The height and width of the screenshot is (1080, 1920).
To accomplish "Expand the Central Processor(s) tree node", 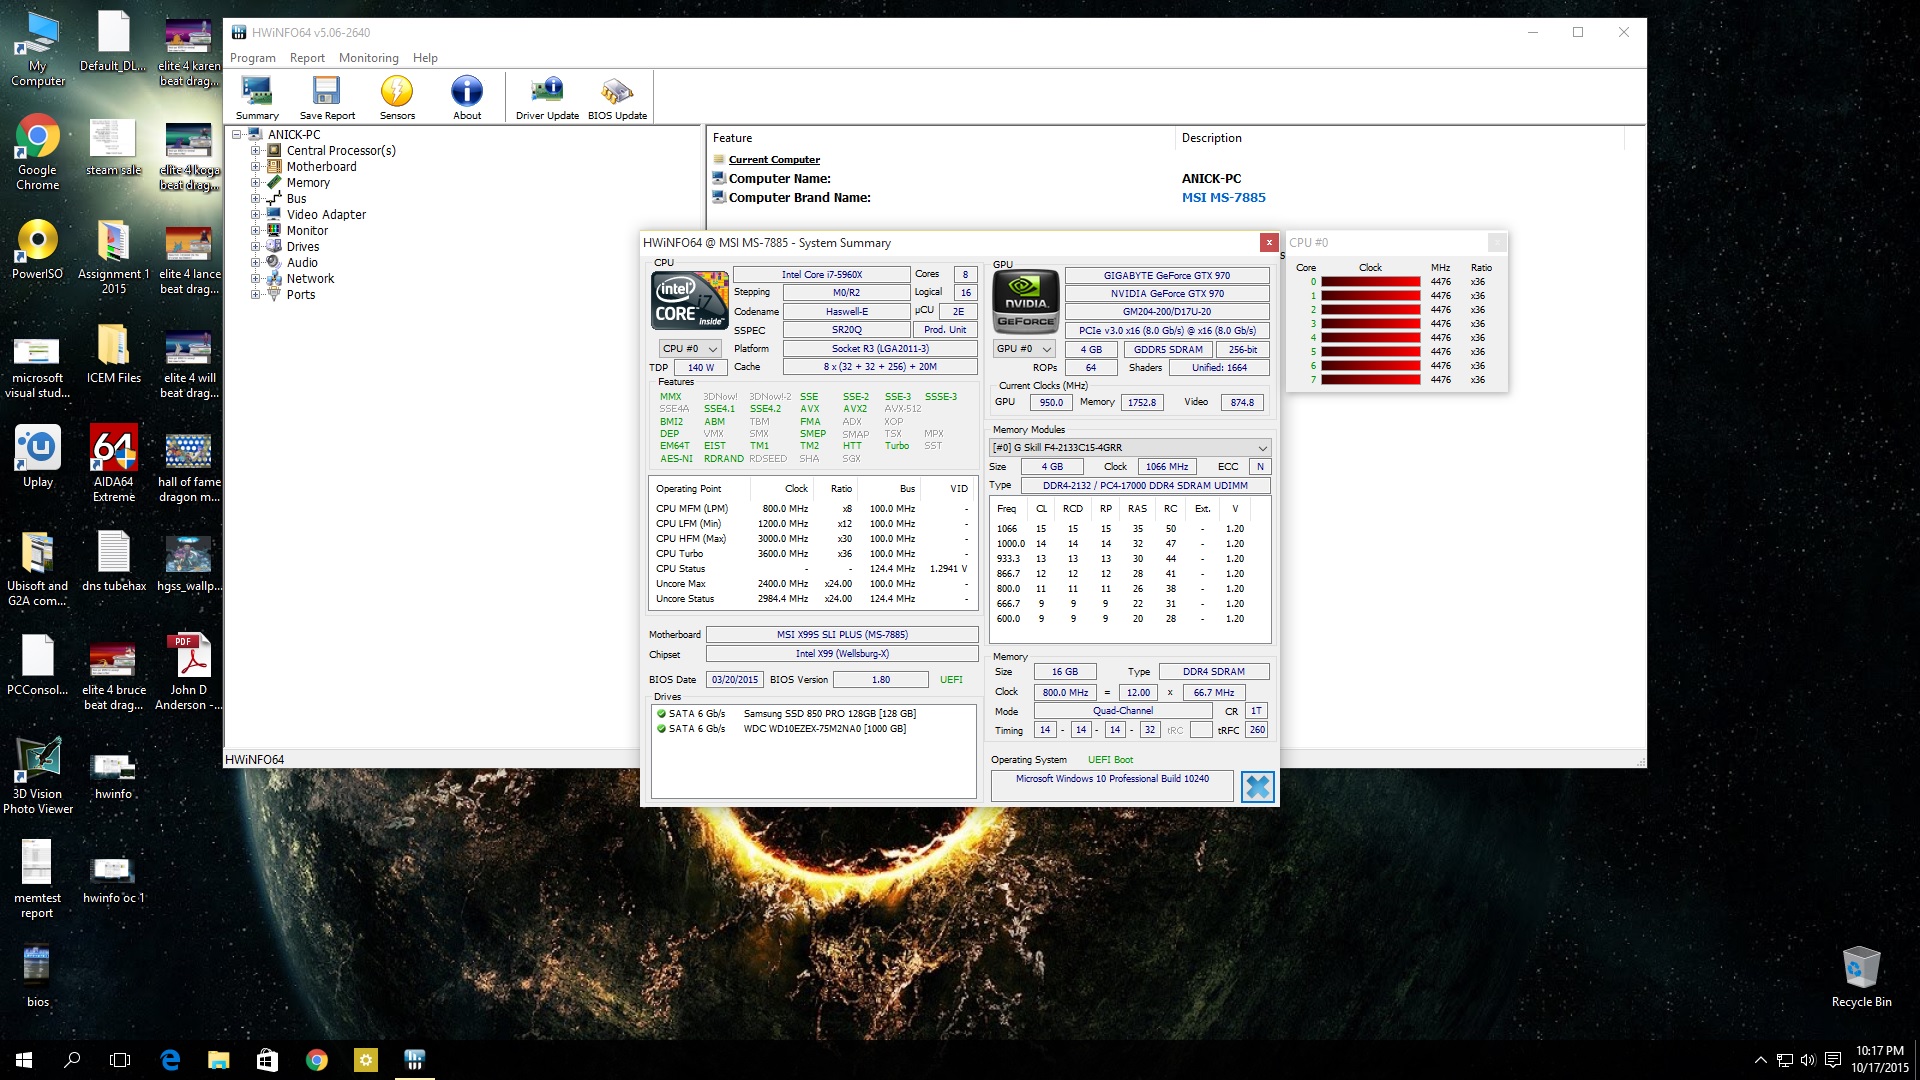I will tap(255, 151).
